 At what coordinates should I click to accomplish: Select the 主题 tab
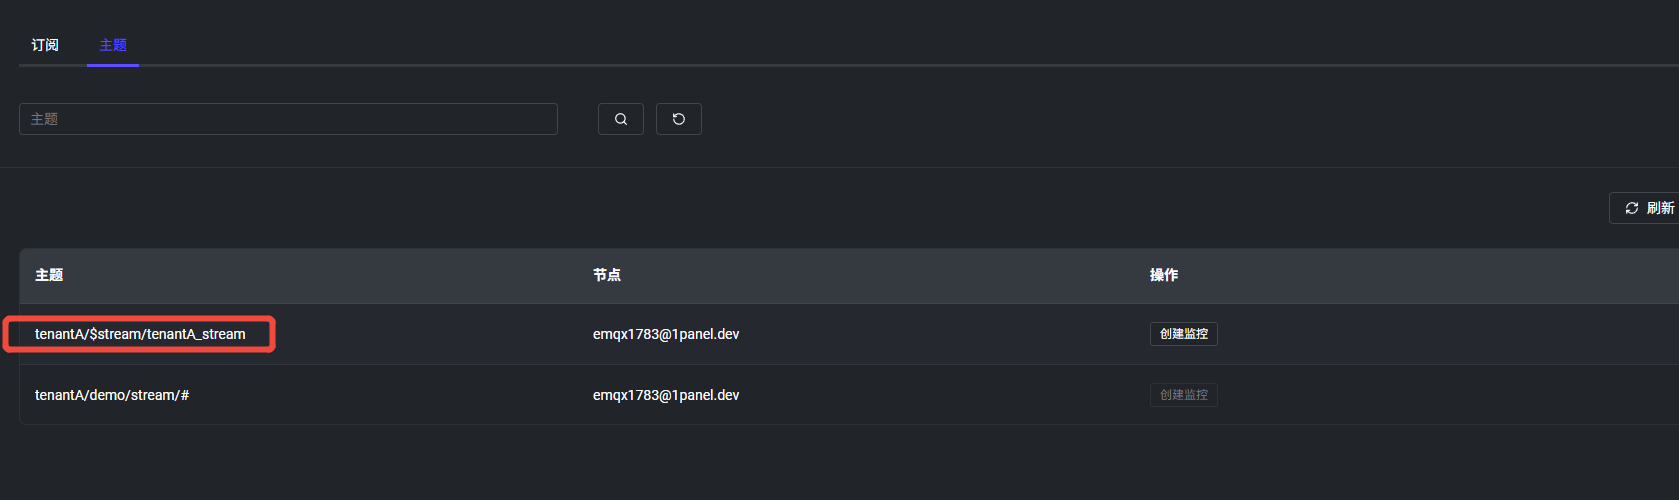coord(113,45)
